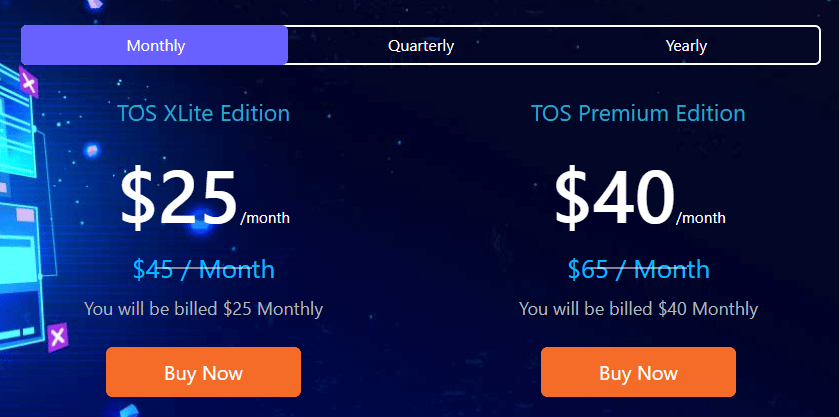Click the TOS XLite Edition heading
Viewport: 839px width, 417px height.
(x=203, y=113)
